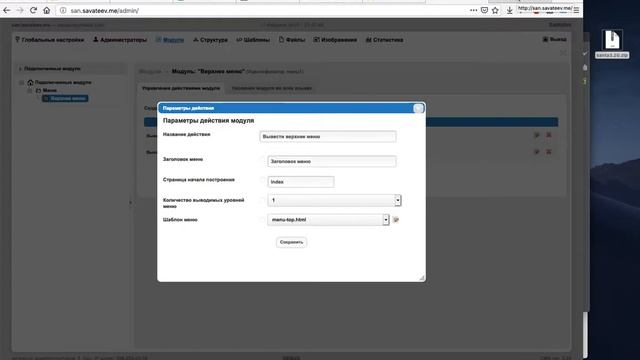This screenshot has width=640, height=360.
Task: Switch to Управление действиями модуля tab
Action: point(181,88)
